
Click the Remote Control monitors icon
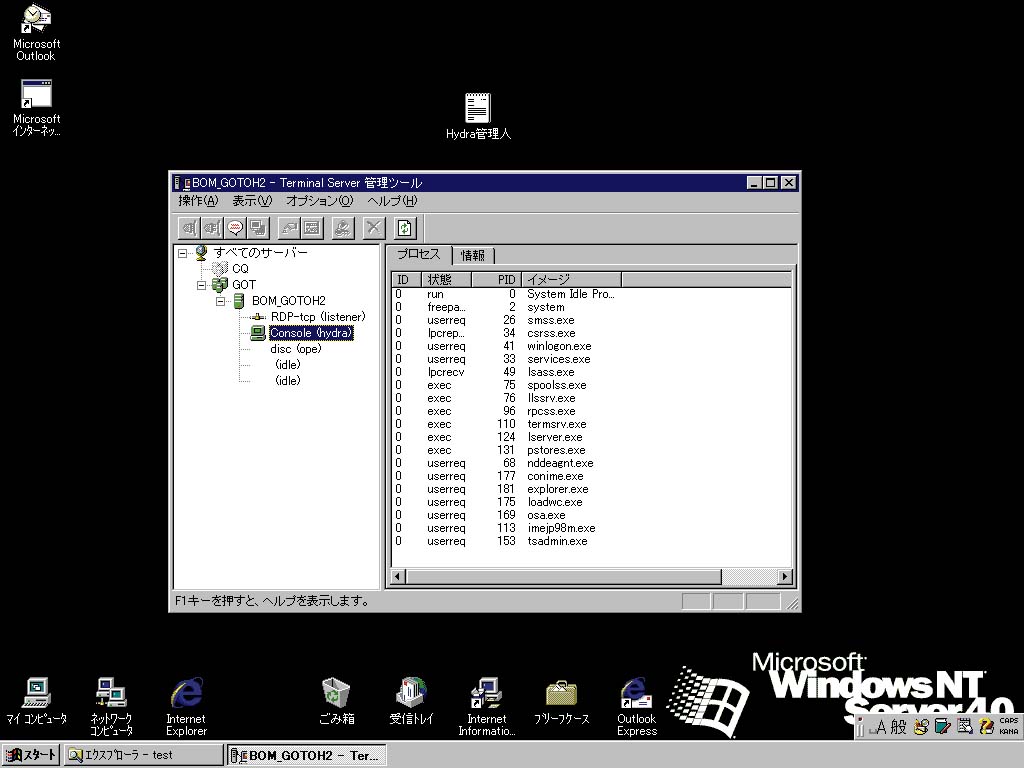[x=258, y=228]
